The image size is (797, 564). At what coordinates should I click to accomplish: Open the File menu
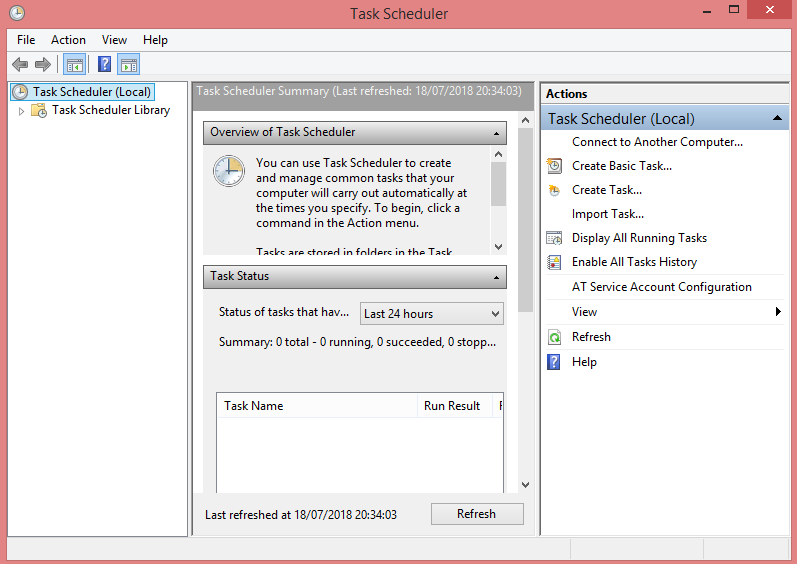(x=26, y=40)
